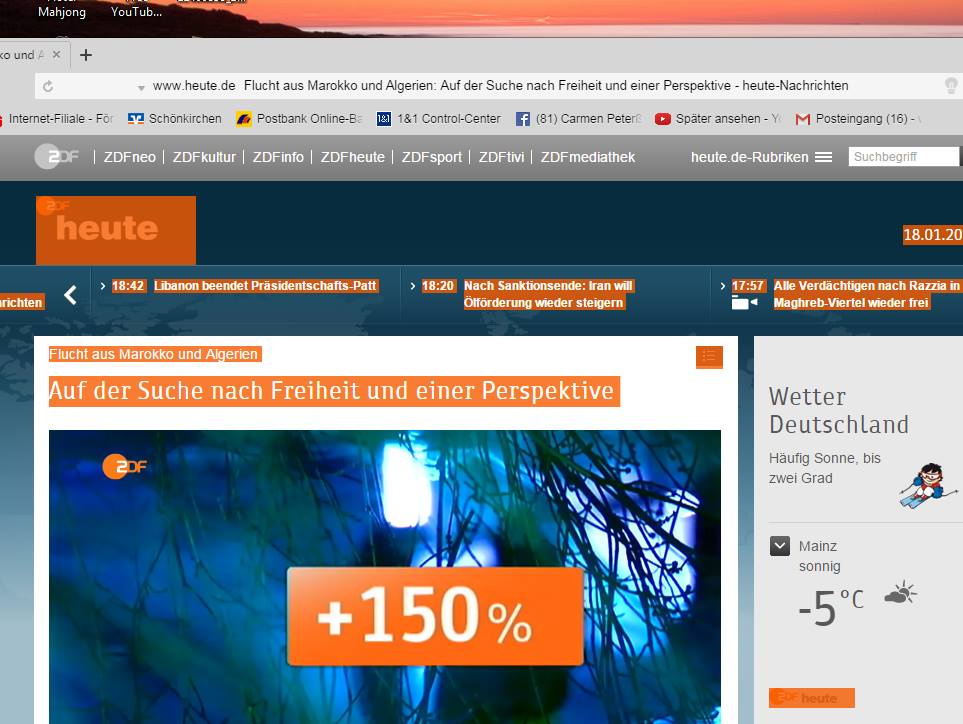Open the Gmail Posteingang bookmark

tap(857, 119)
